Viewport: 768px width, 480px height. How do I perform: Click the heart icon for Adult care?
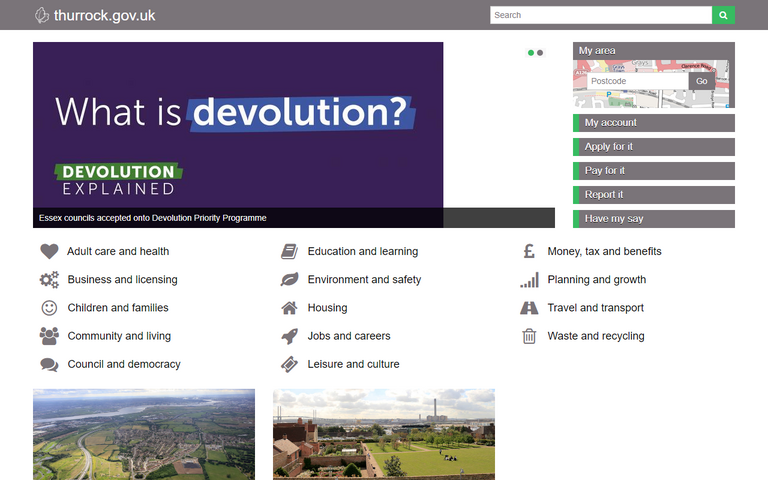(x=49, y=252)
